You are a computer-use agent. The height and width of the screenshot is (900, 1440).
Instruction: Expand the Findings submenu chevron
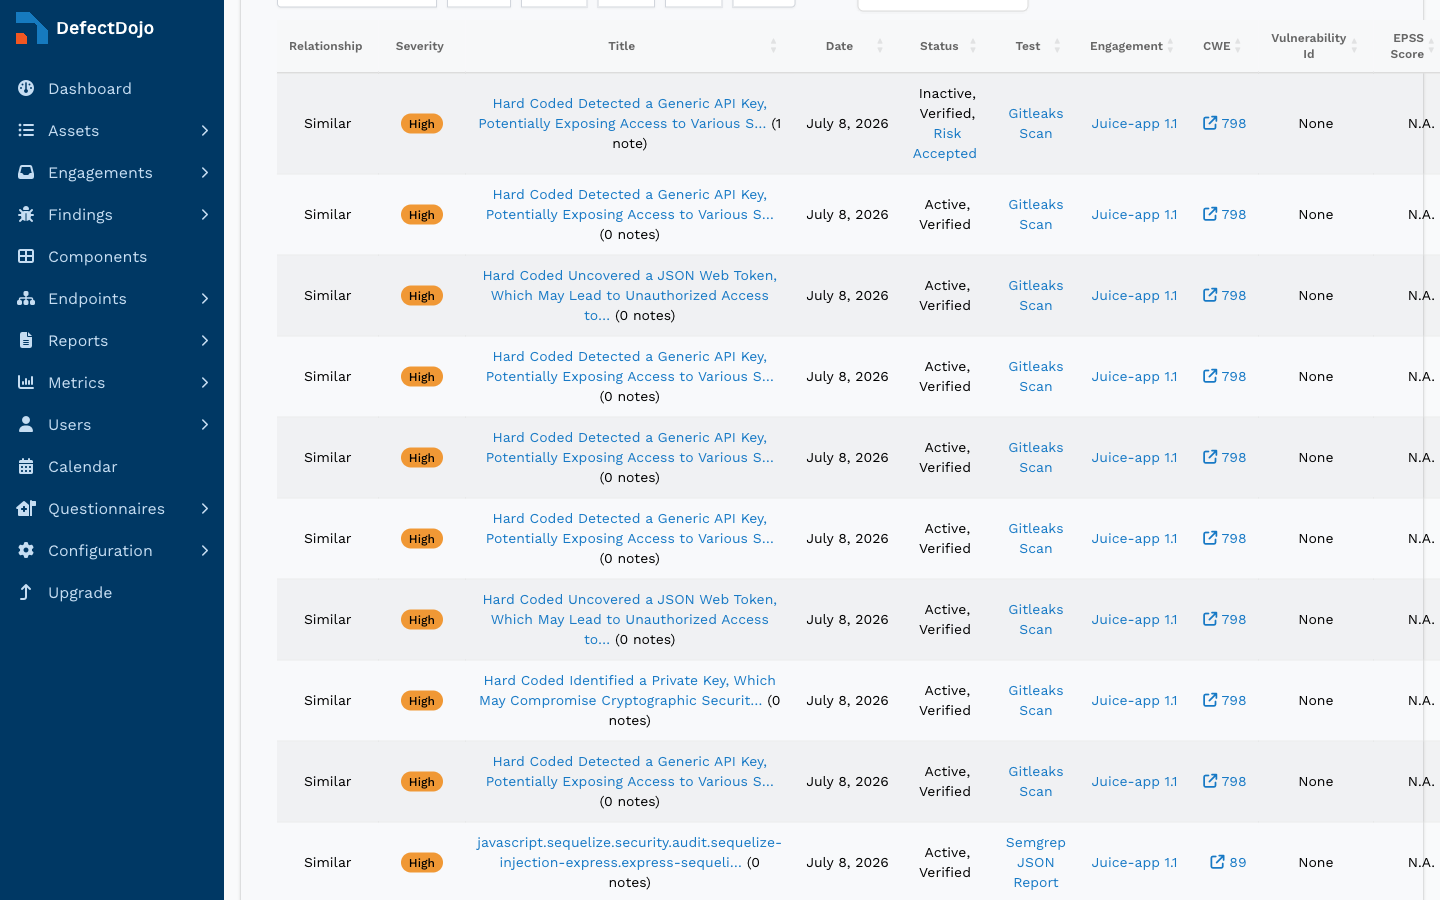coord(205,214)
